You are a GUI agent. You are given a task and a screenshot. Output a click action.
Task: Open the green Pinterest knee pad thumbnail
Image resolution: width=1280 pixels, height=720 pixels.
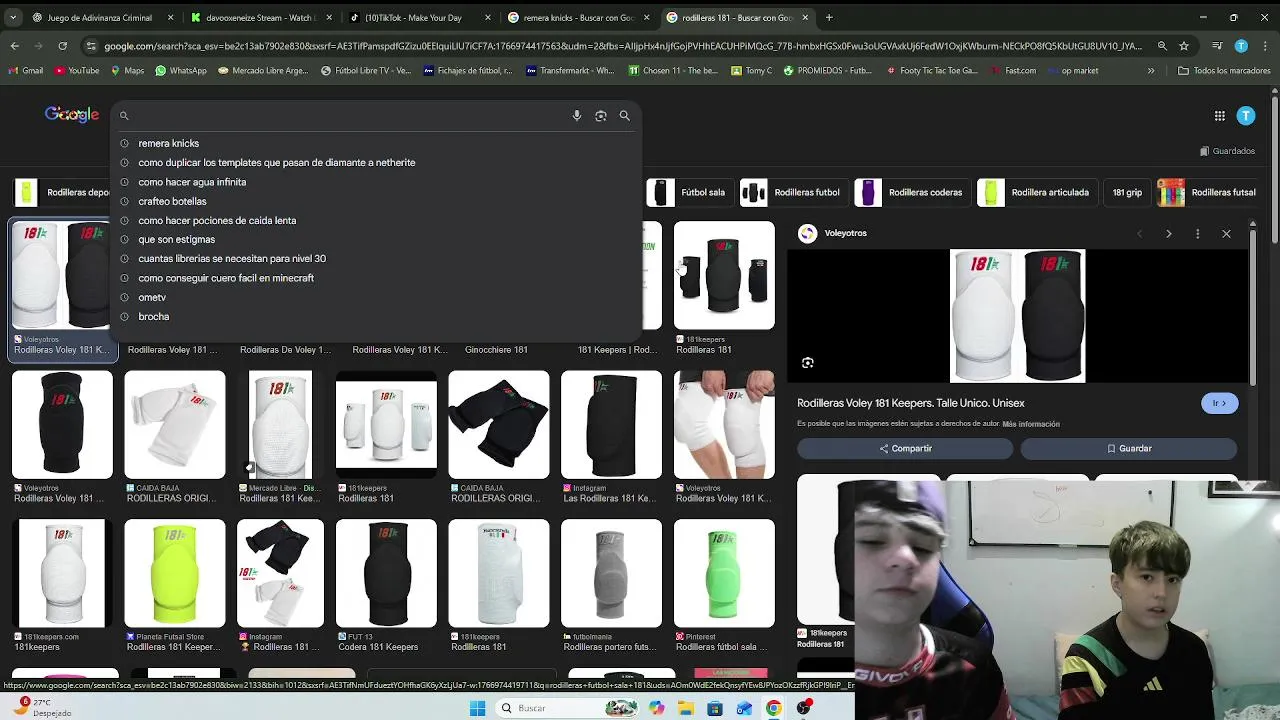click(724, 573)
